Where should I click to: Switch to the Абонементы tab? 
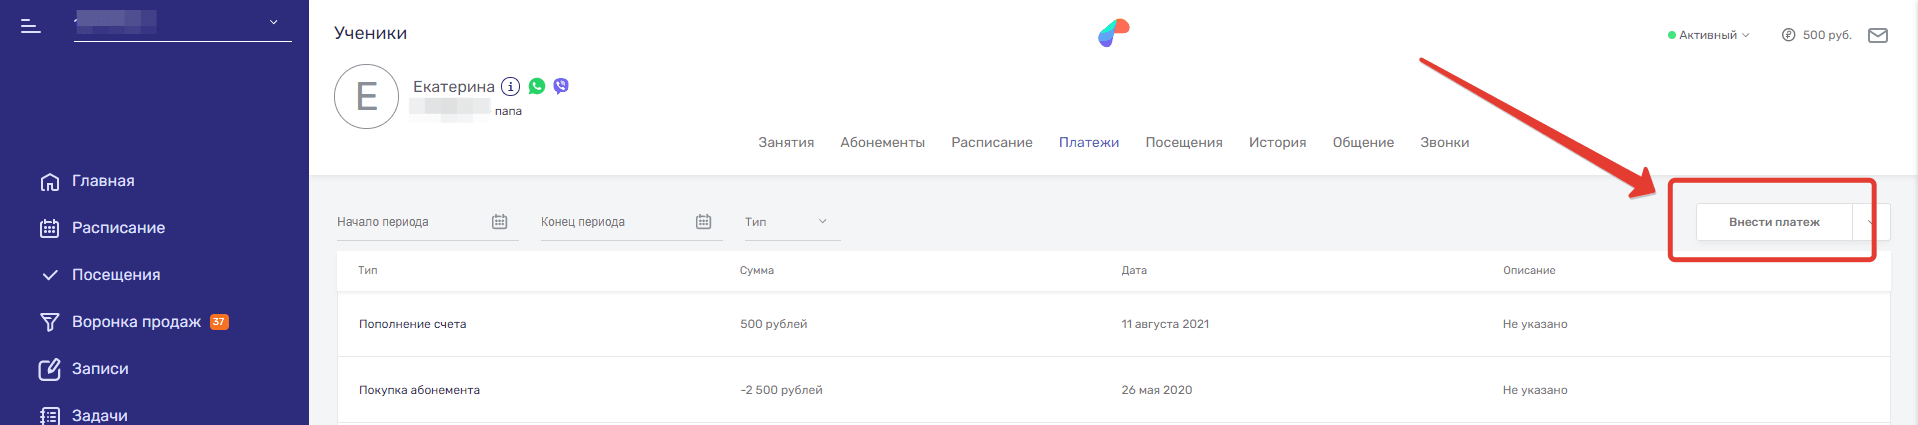click(882, 143)
